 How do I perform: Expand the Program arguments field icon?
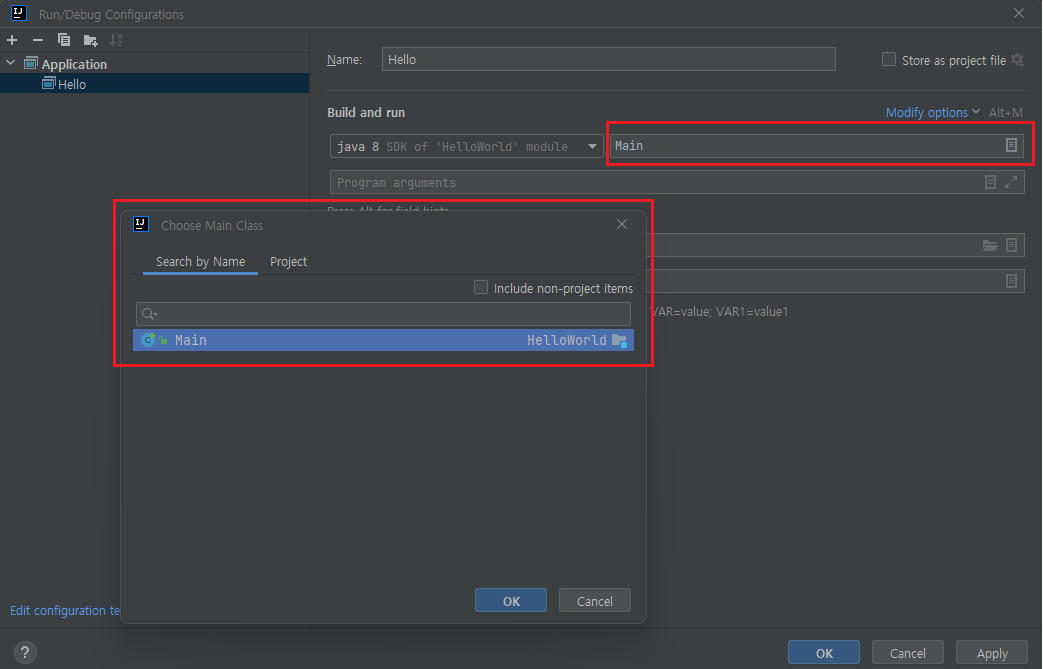click(x=1009, y=181)
